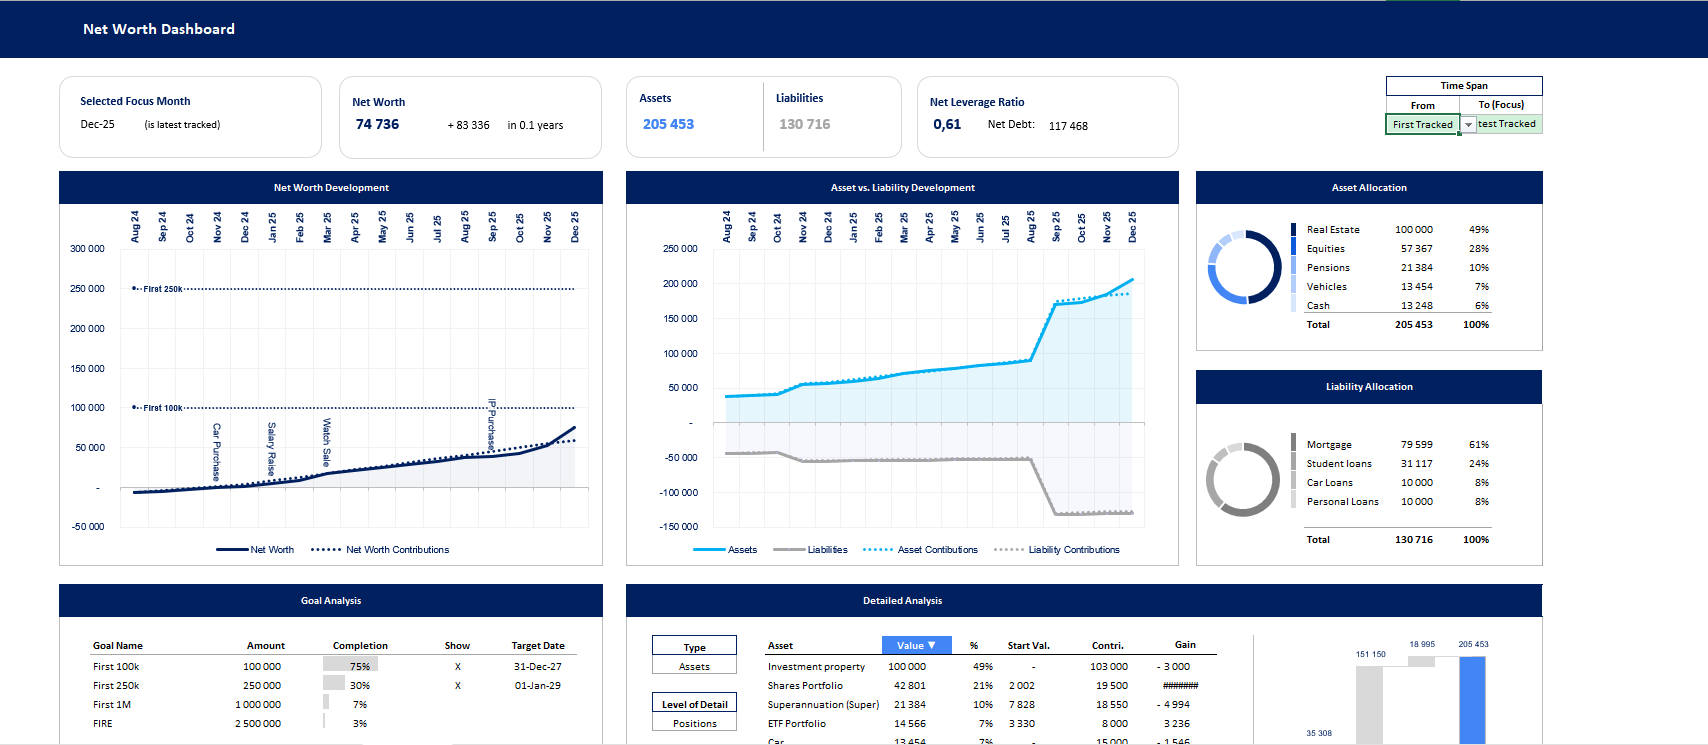Click the 'Assets' legend entry in the Asset vs. Liability chart
The image size is (1708, 745).
pos(725,549)
